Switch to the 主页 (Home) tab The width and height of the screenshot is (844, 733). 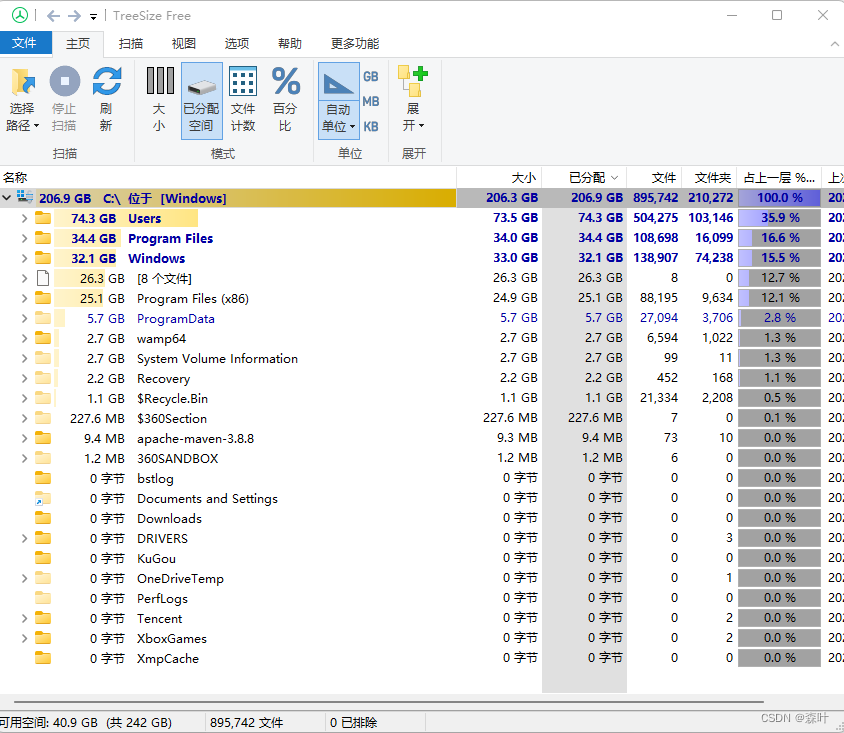(x=78, y=44)
